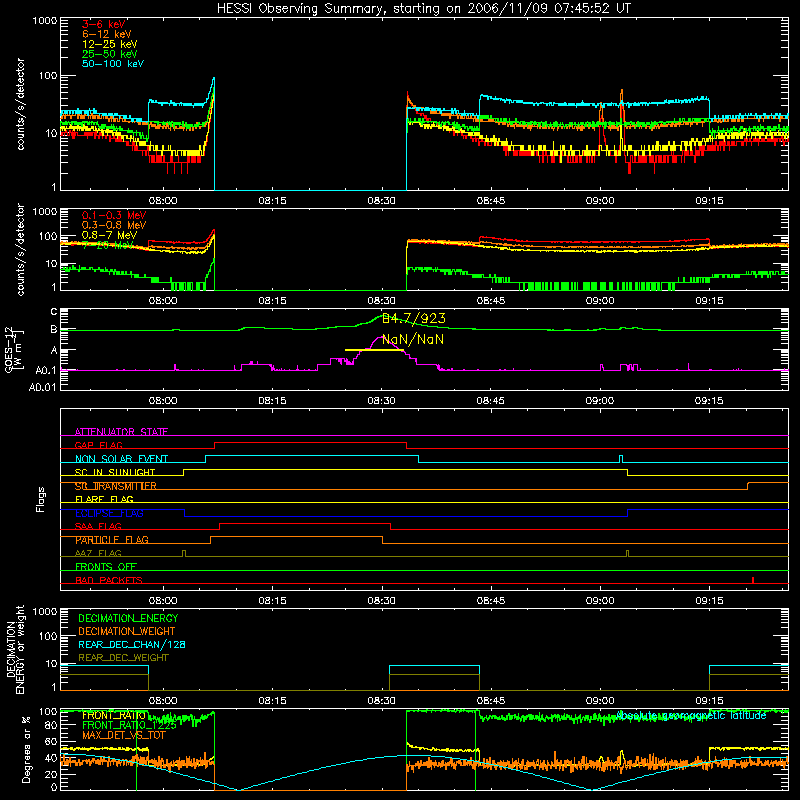Select the 09:15 tick under the Flags panel

(x=709, y=601)
